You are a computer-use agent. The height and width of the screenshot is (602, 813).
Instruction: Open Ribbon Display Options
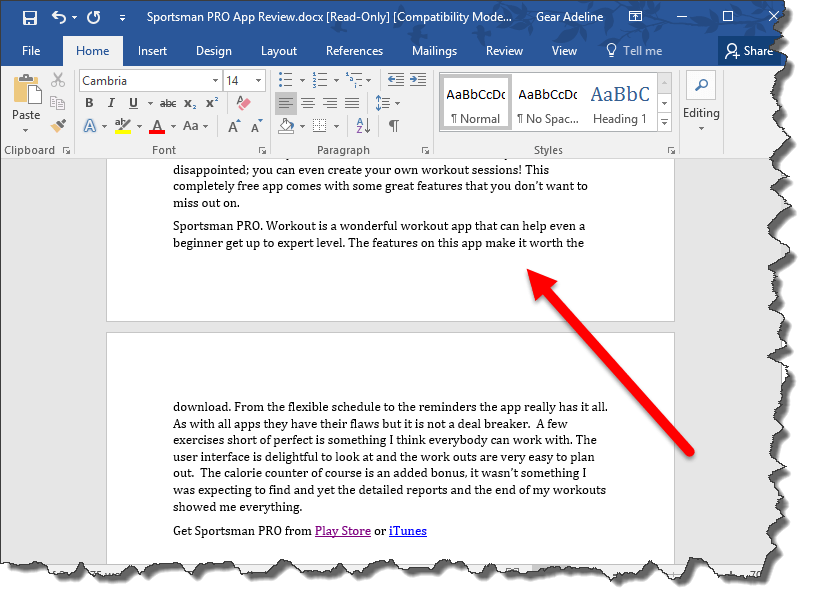(635, 17)
